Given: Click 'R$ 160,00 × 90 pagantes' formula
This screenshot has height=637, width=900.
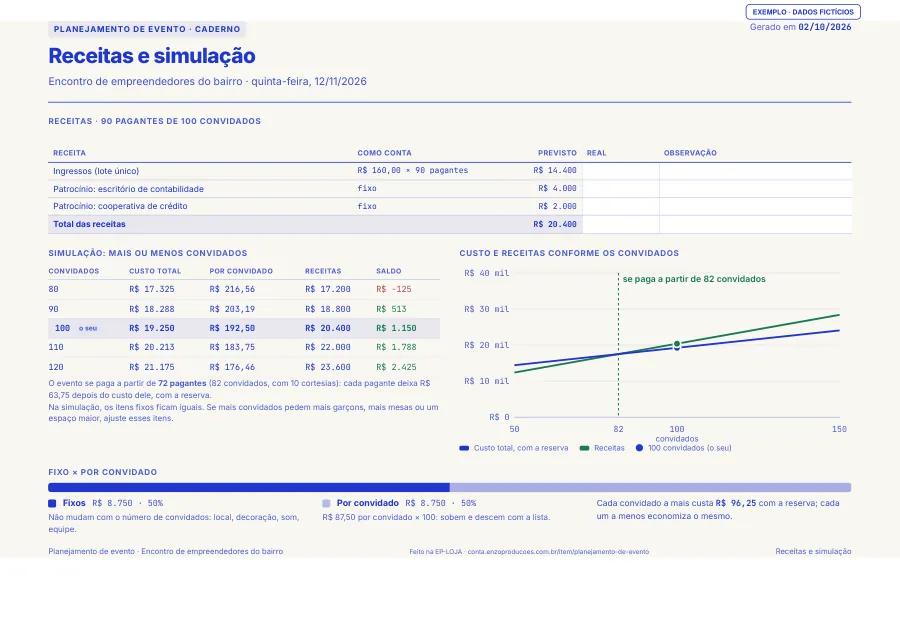Looking at the screenshot, I should point(412,170).
